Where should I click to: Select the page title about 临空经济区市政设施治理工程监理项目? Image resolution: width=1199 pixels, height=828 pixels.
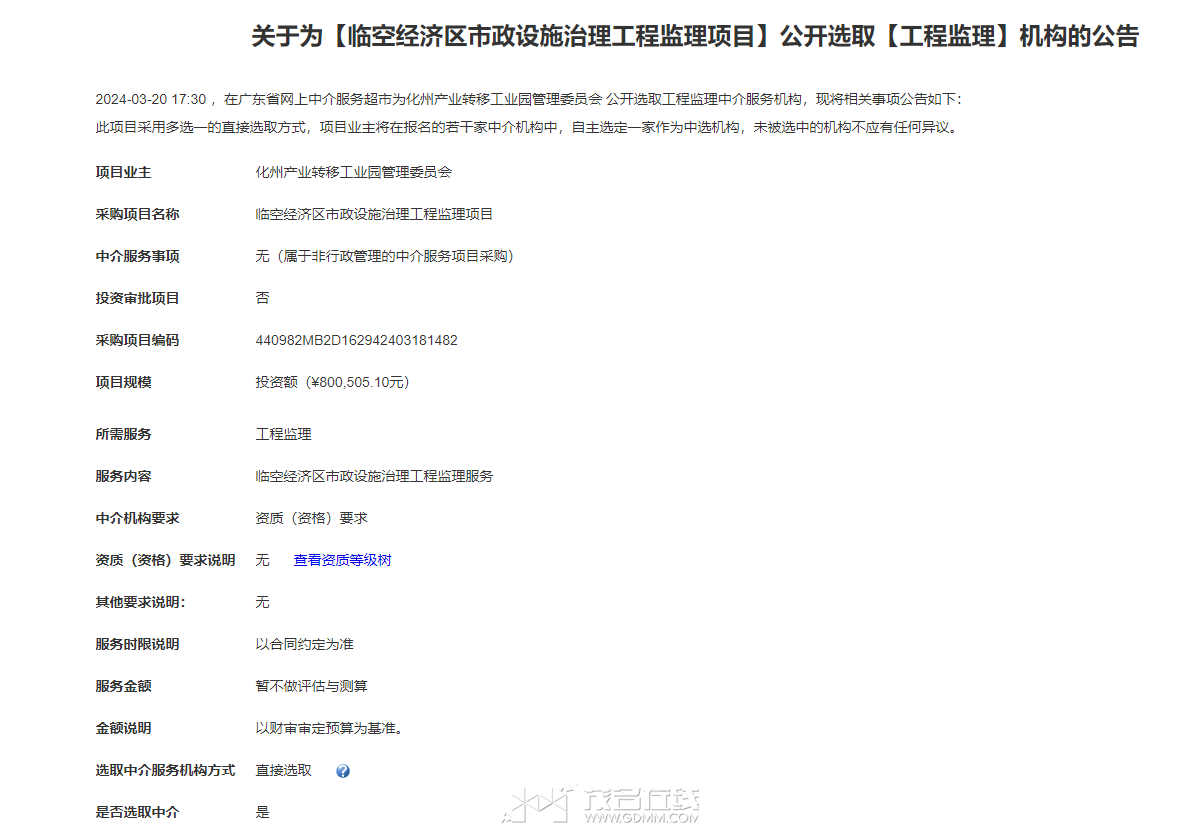695,36
